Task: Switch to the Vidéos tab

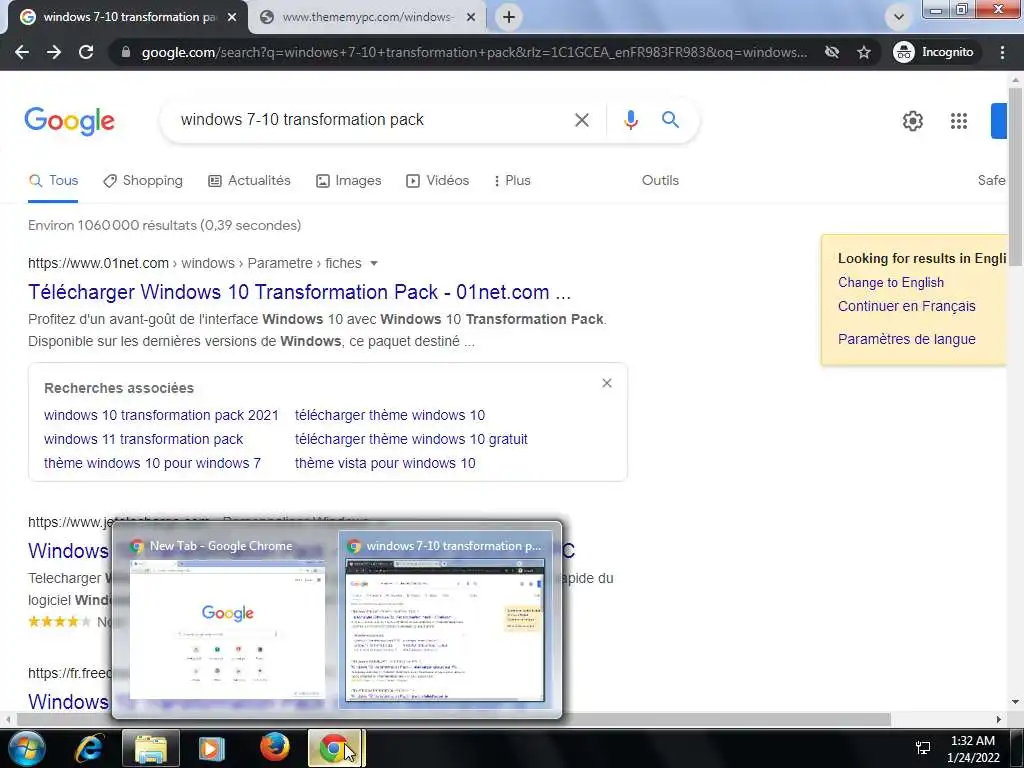Action: pos(438,181)
